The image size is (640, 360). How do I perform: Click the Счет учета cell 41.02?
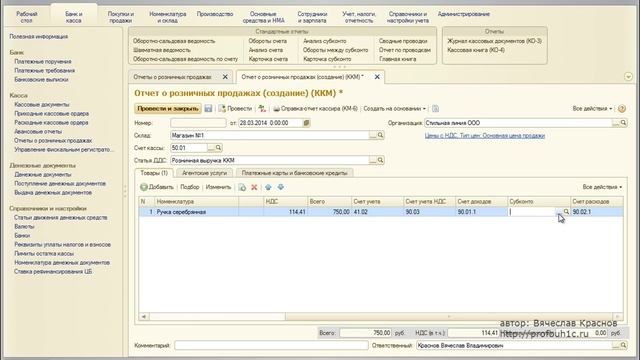coord(377,212)
